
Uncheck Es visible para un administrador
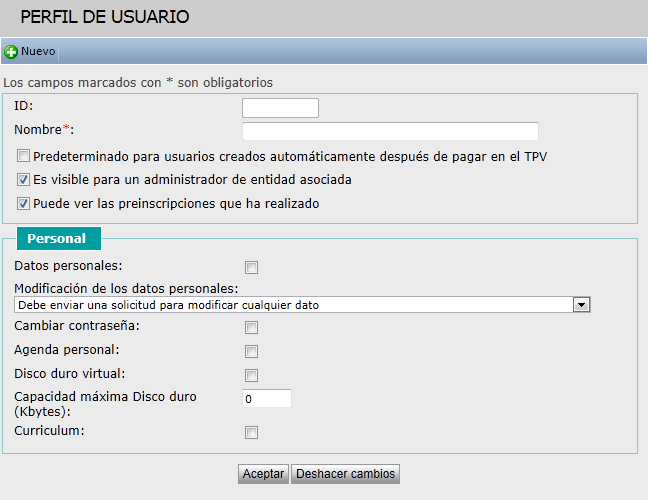(x=23, y=180)
